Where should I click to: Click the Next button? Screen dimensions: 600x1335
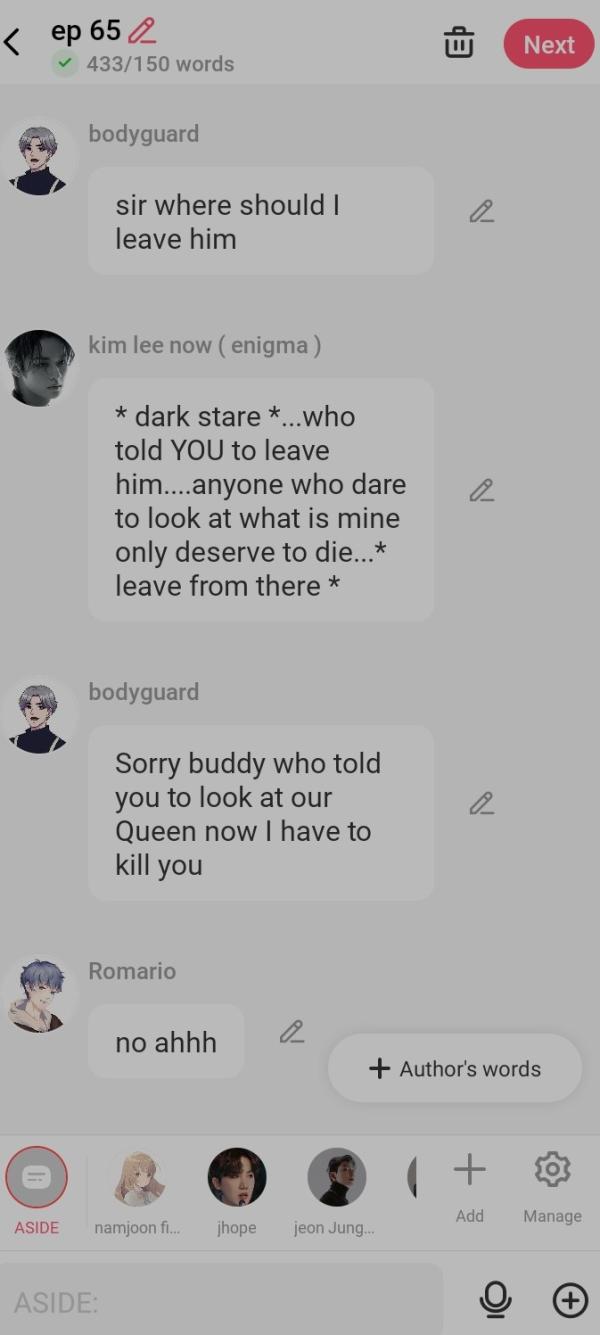point(549,45)
